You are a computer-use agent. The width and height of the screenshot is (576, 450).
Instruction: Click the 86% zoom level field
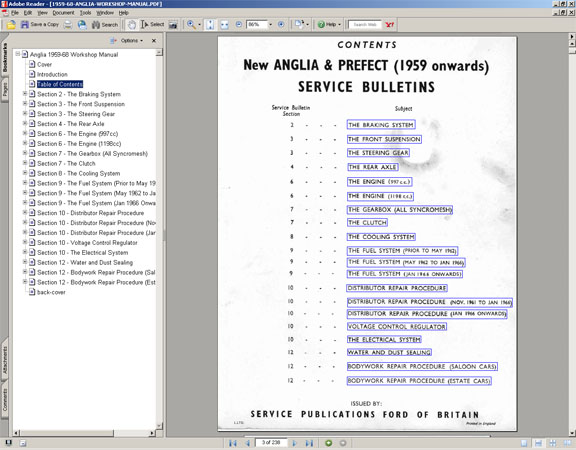(x=256, y=25)
